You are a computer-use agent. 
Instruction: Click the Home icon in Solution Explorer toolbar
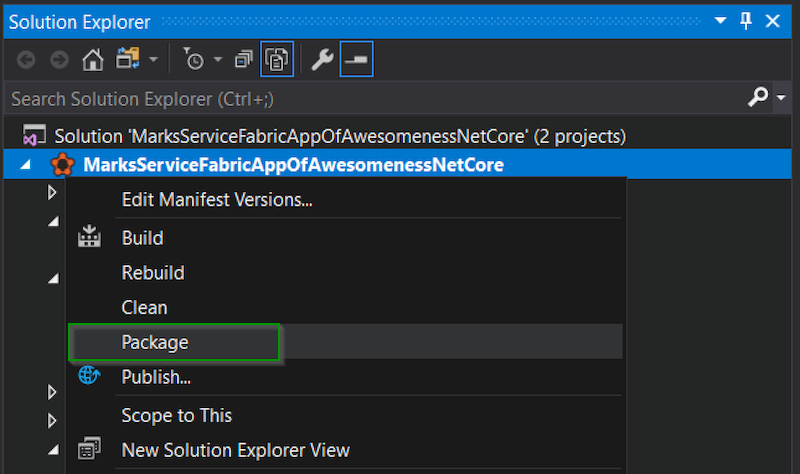pos(93,61)
